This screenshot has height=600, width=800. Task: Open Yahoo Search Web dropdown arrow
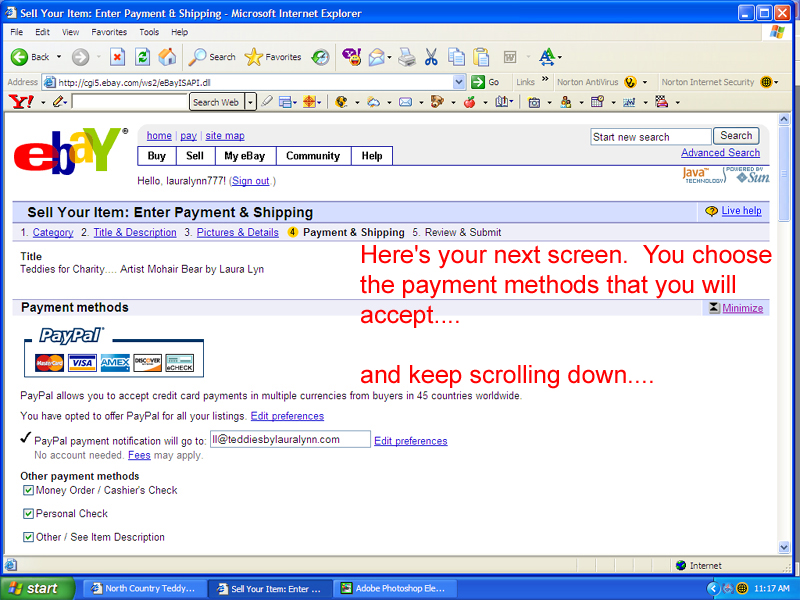coord(251,102)
